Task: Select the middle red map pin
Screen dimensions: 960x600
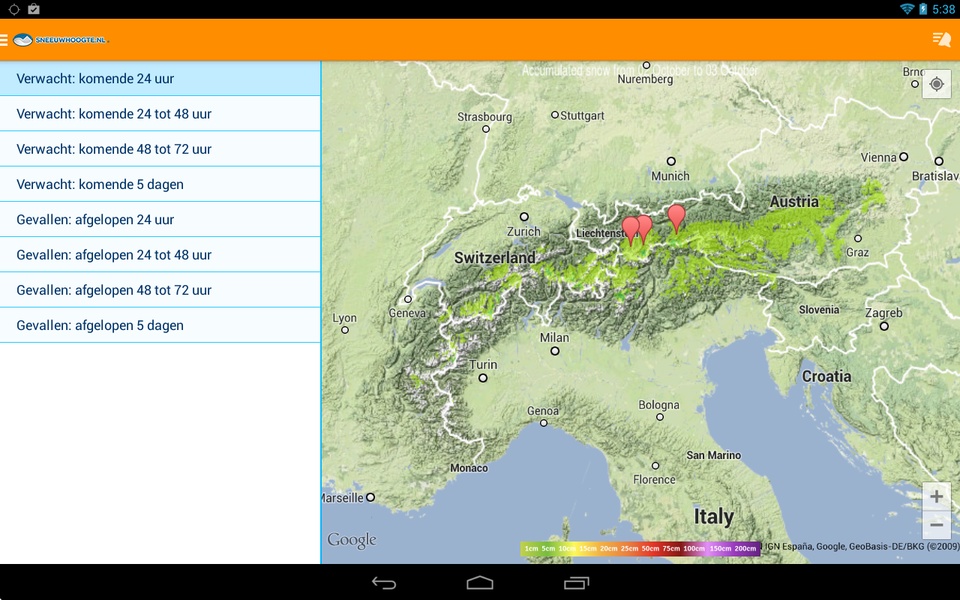Action: click(x=643, y=229)
